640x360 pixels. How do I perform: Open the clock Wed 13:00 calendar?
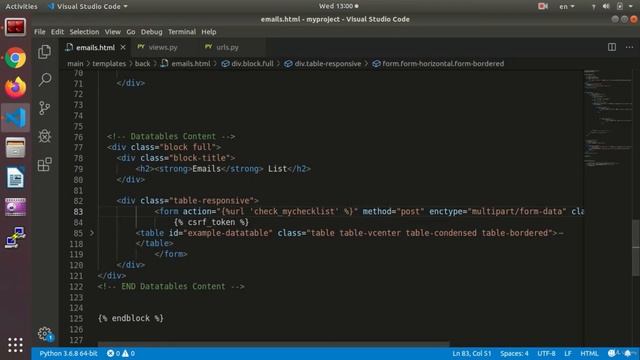pos(338,7)
